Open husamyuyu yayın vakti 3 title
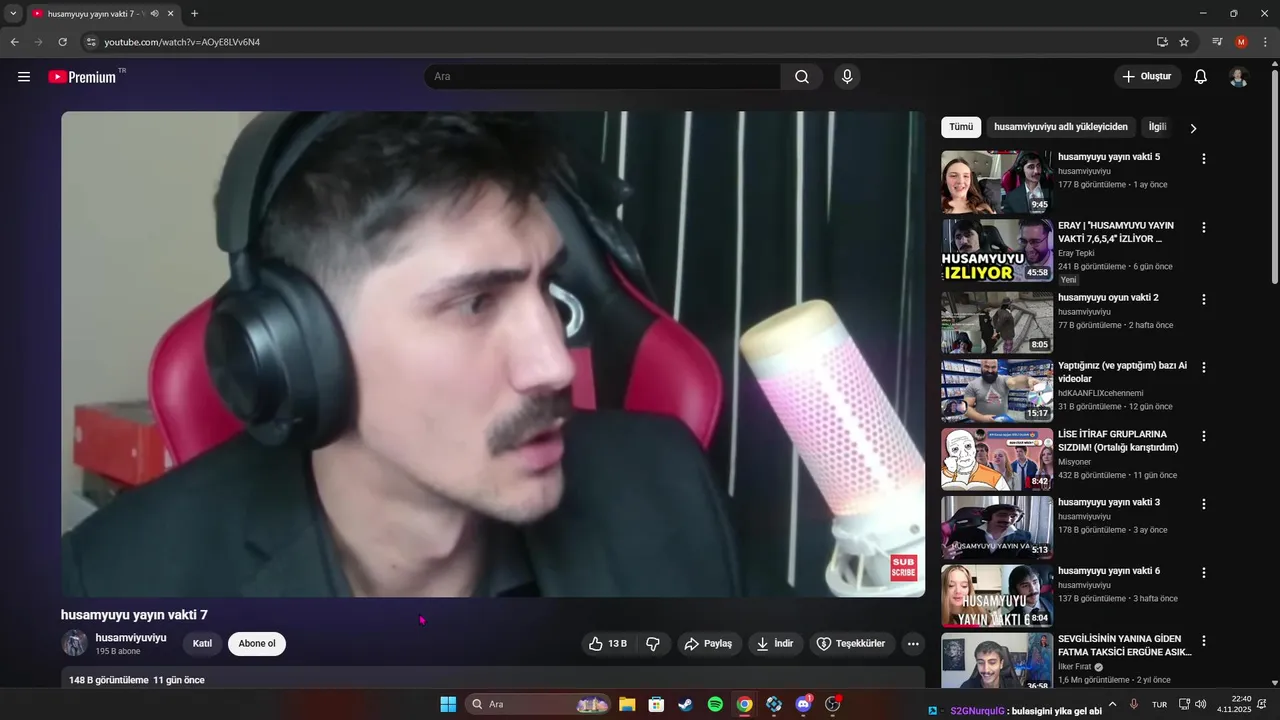 [1109, 502]
